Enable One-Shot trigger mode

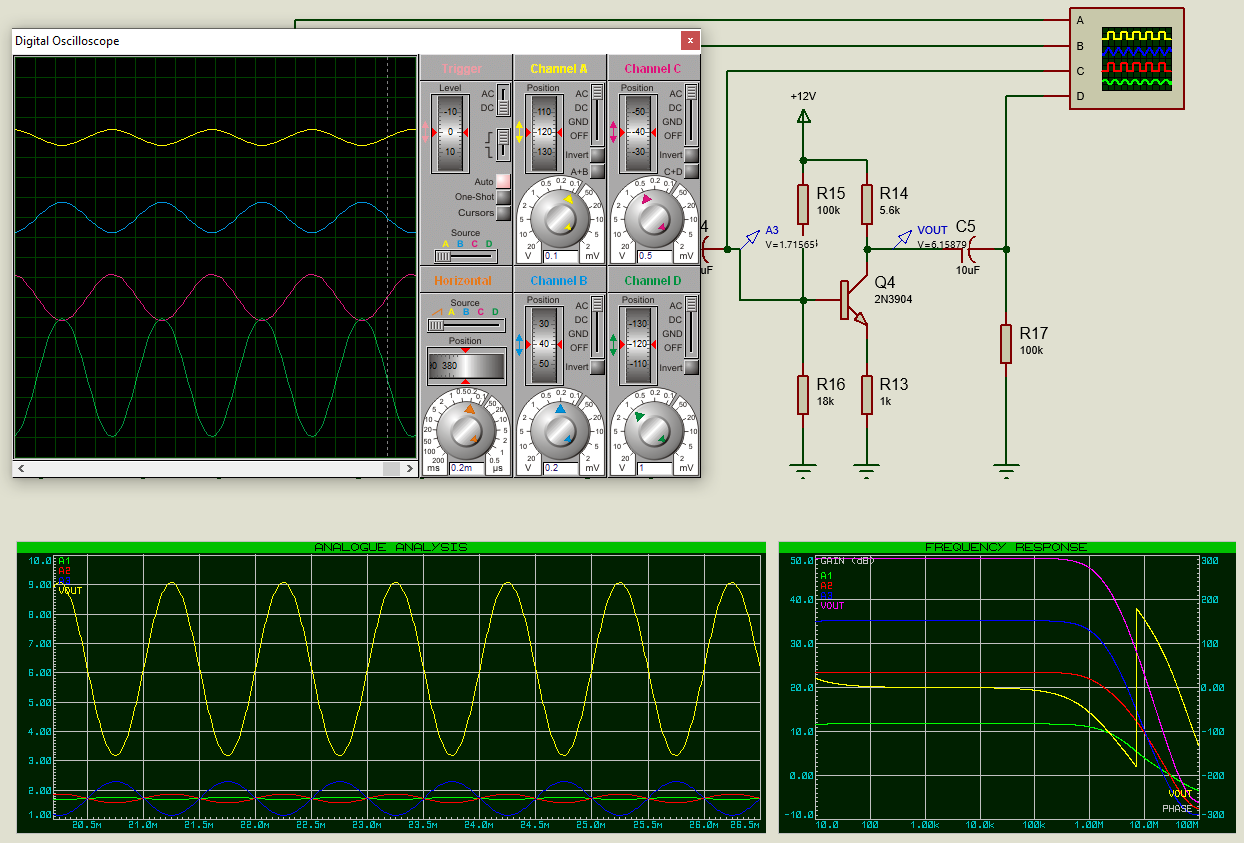(503, 197)
